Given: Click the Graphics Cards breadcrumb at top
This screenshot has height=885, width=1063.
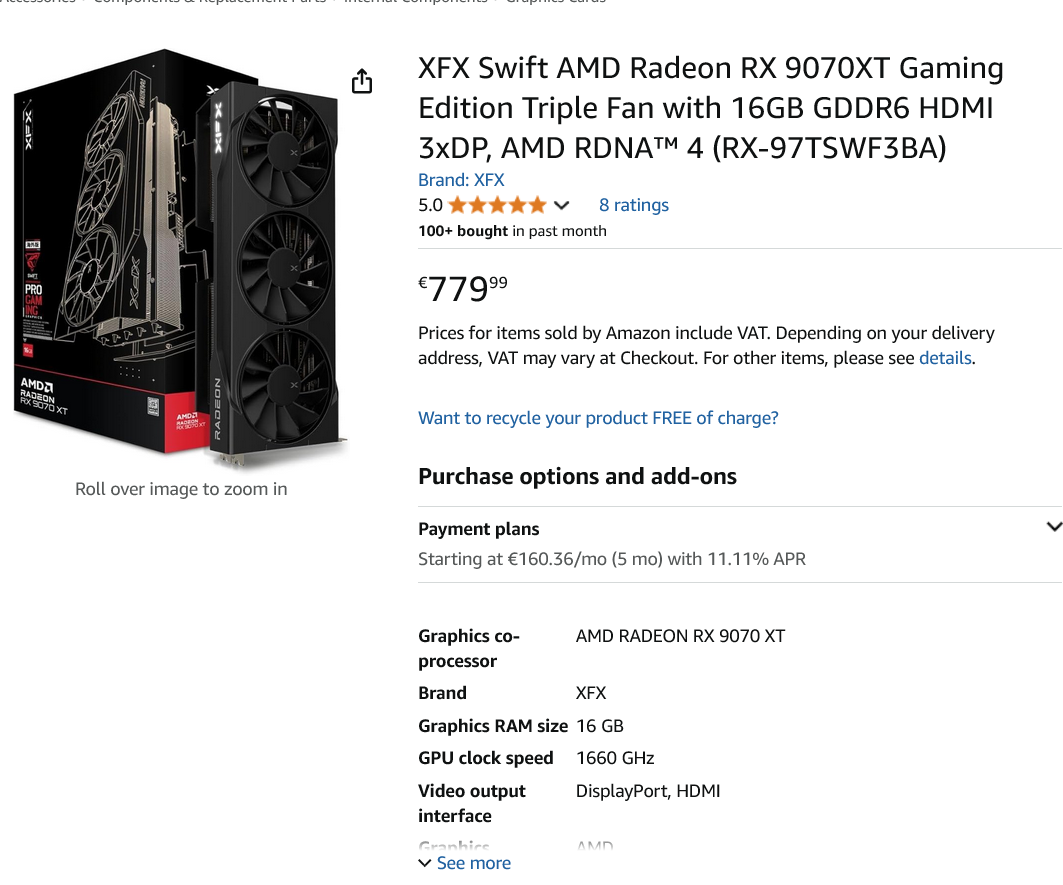Looking at the screenshot, I should pos(555,1).
